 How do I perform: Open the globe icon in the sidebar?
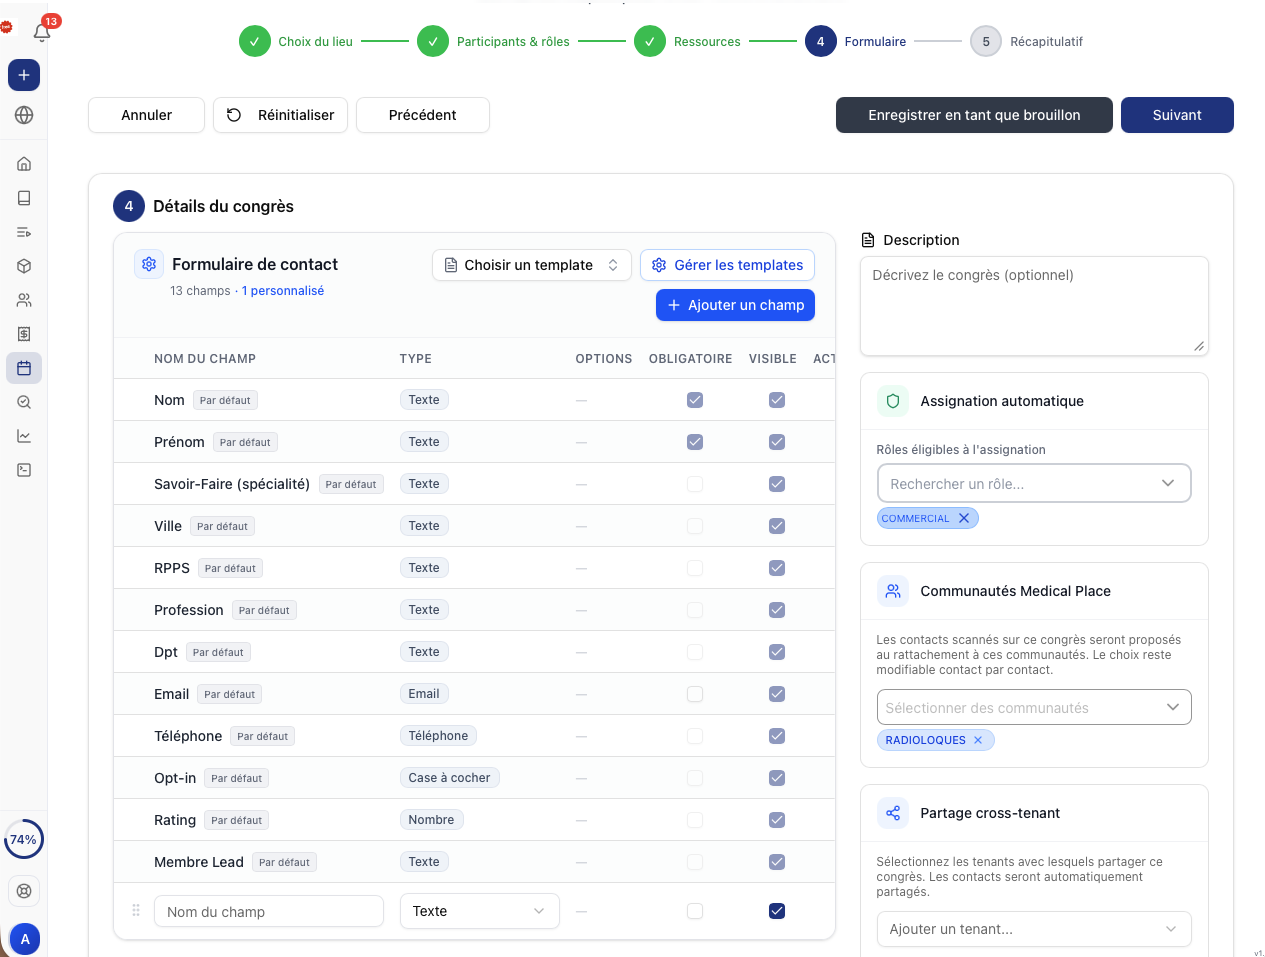(x=24, y=115)
